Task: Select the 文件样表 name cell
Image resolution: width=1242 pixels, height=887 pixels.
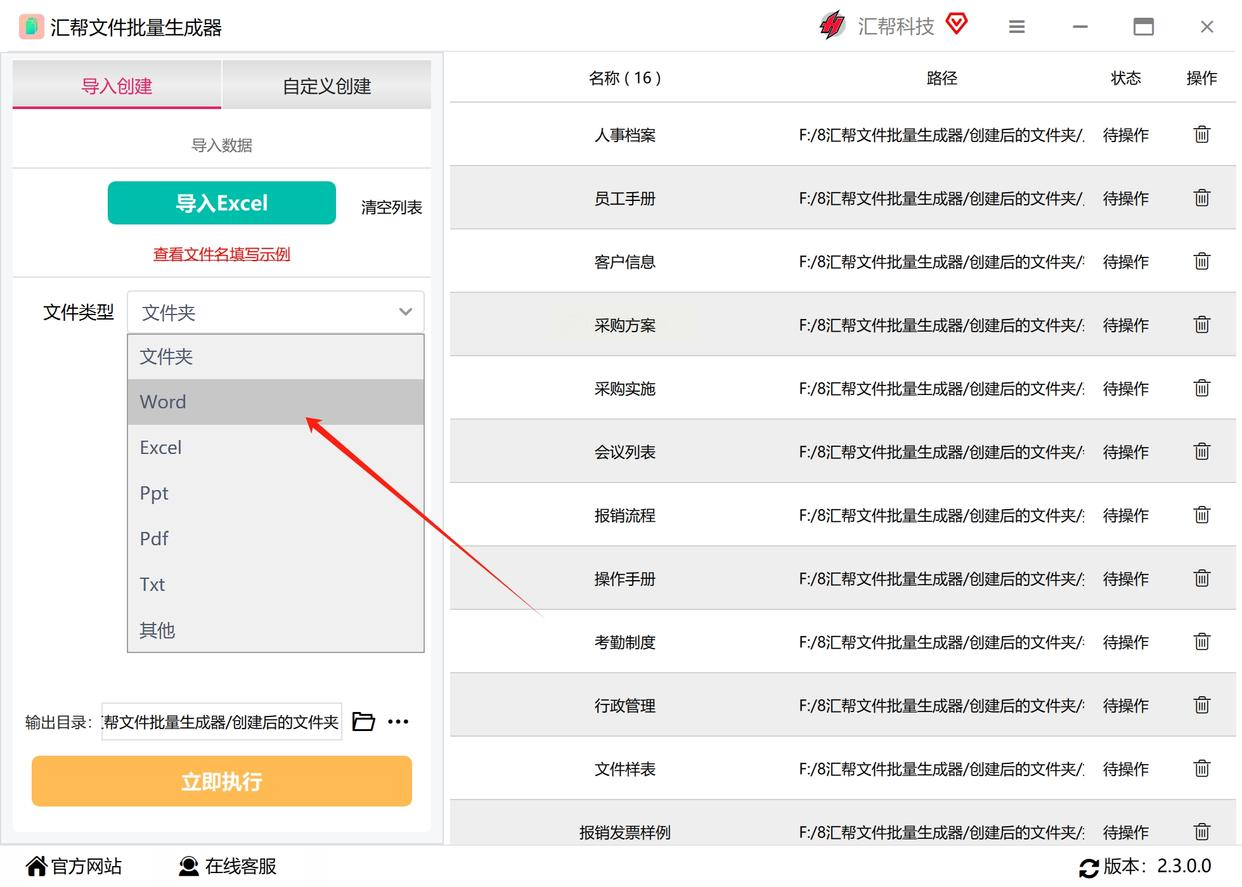Action: tap(625, 769)
